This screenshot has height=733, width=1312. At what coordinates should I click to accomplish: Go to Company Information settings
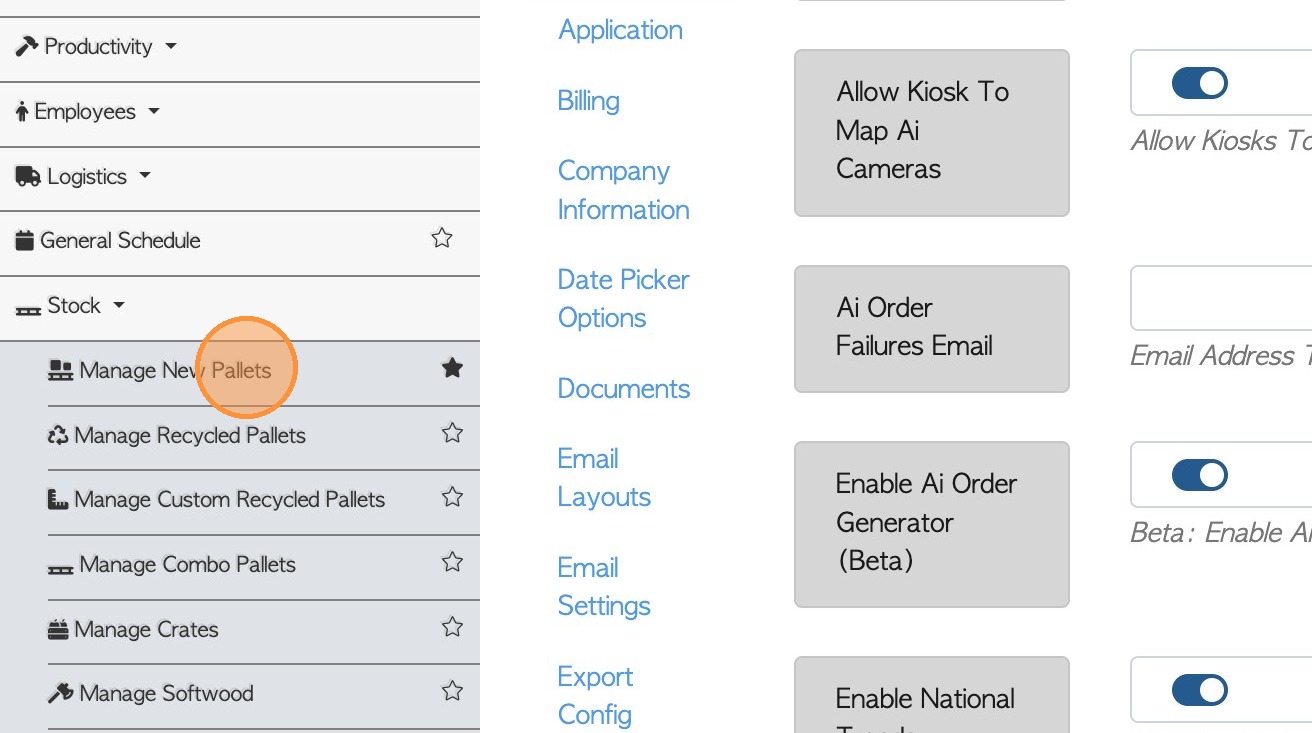coord(623,190)
